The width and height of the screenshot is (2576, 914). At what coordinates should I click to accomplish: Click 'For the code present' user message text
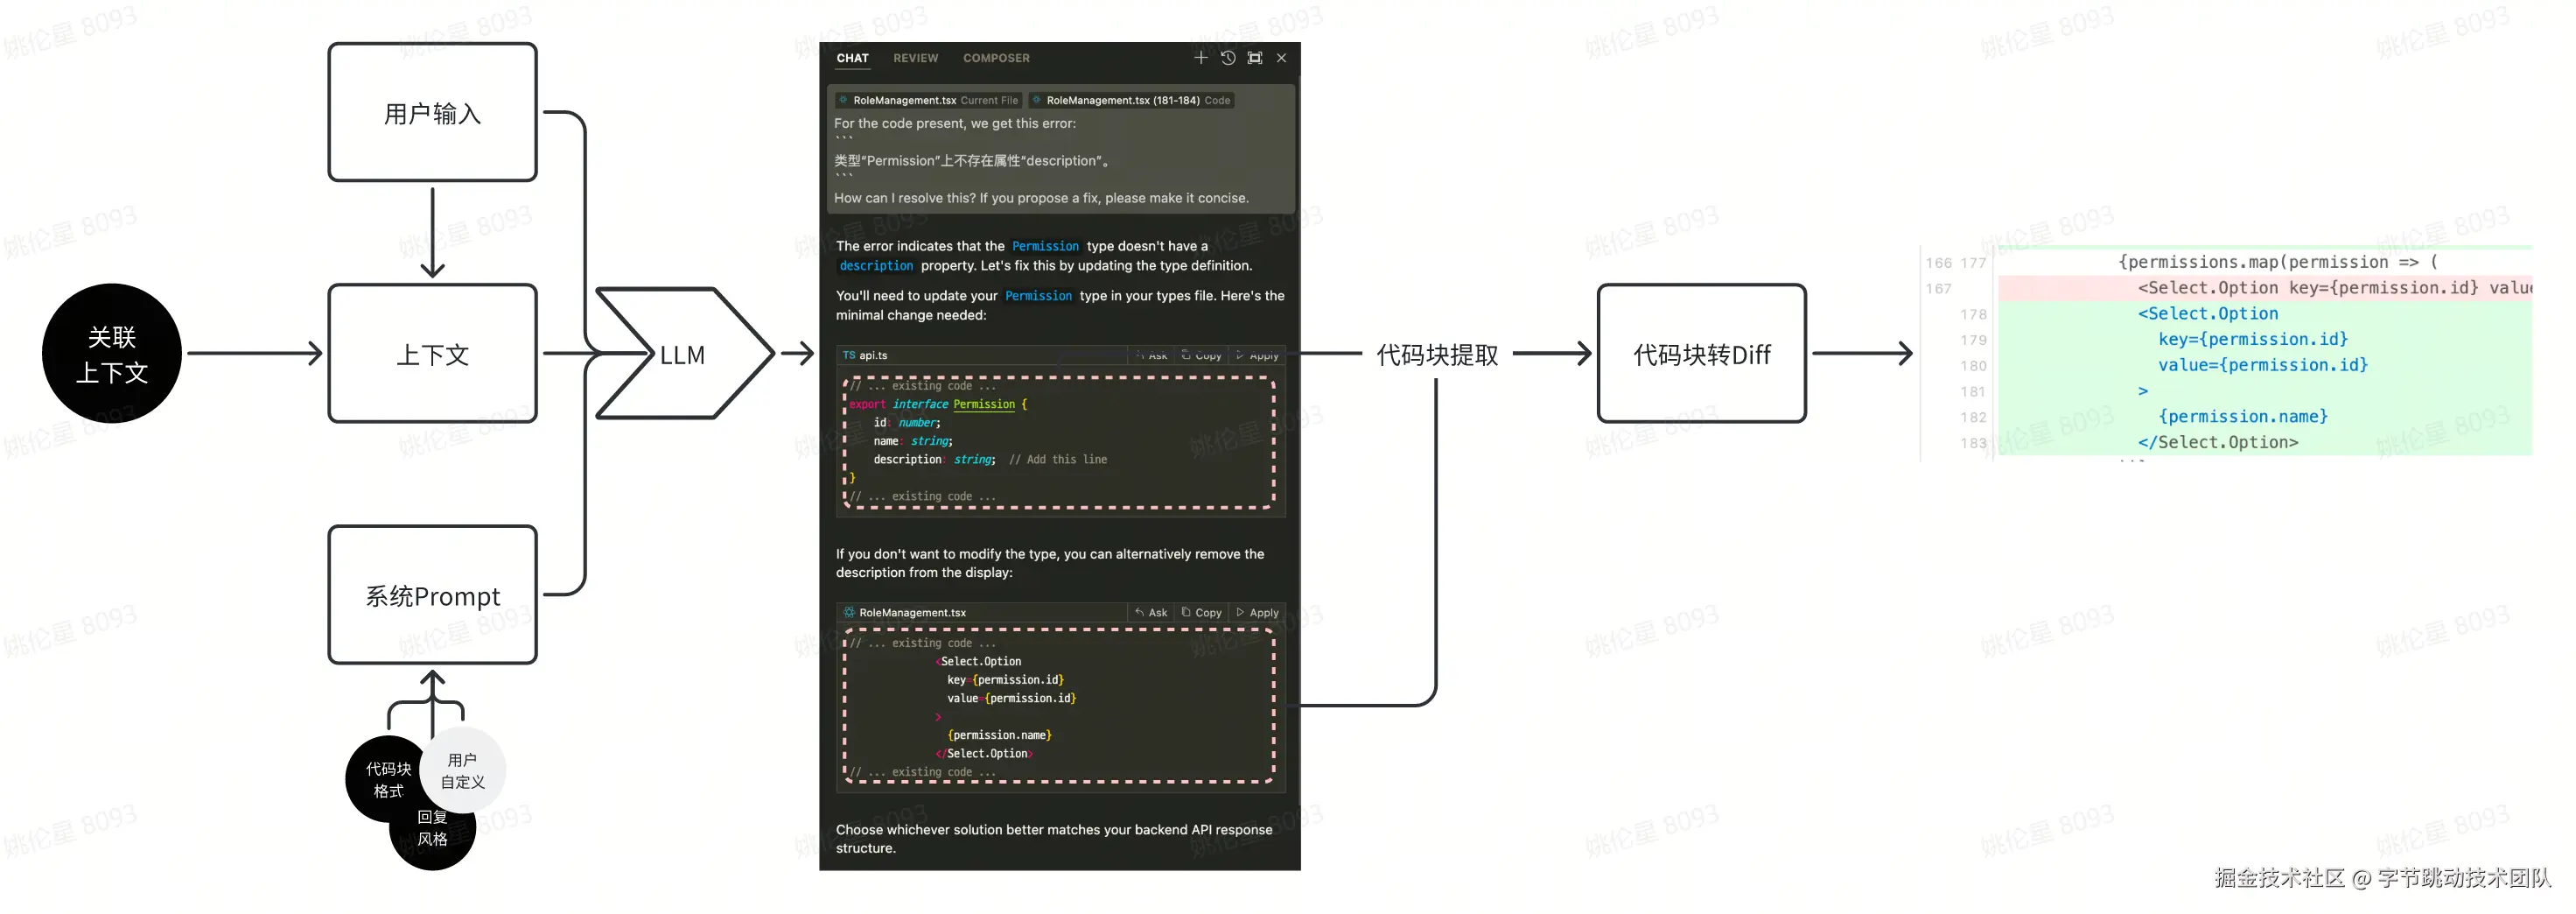[x=955, y=124]
